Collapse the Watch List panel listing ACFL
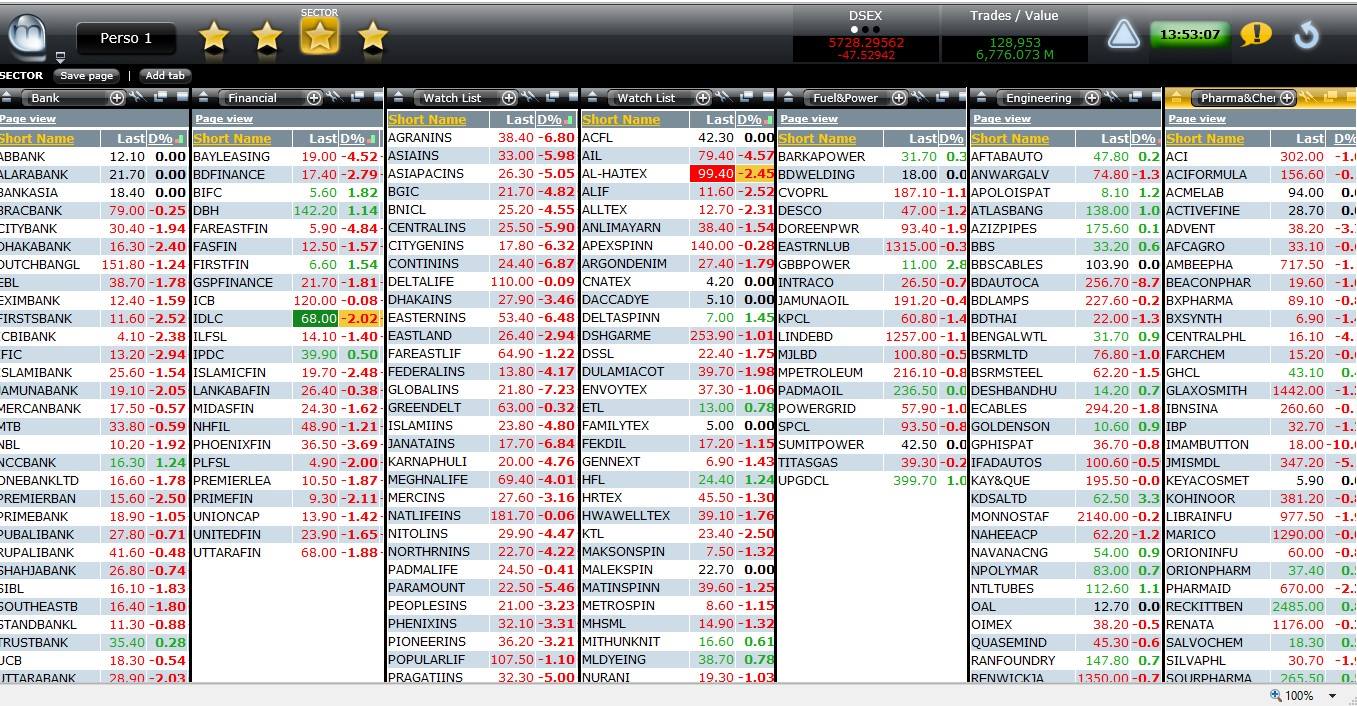The width and height of the screenshot is (1357, 706). tap(593, 98)
